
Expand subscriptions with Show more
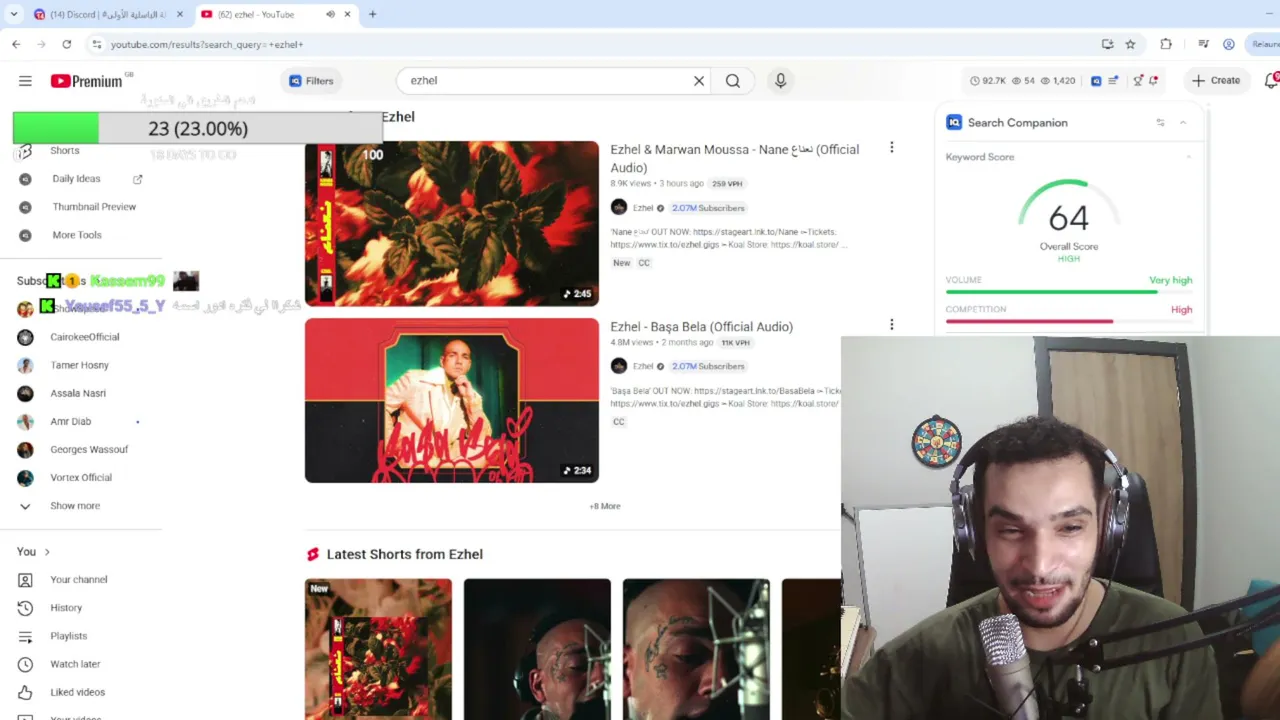click(x=75, y=506)
